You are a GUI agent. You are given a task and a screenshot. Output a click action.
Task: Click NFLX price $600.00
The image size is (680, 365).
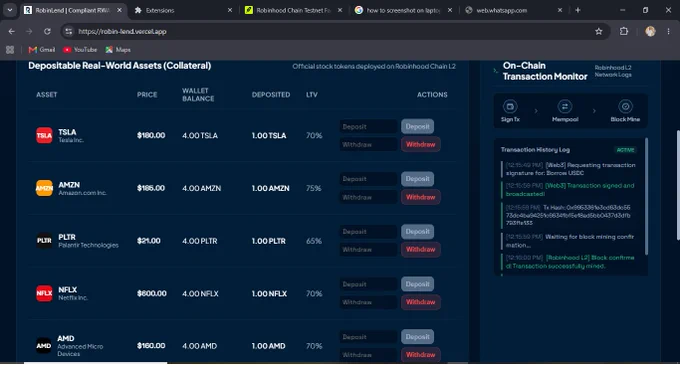pos(151,293)
